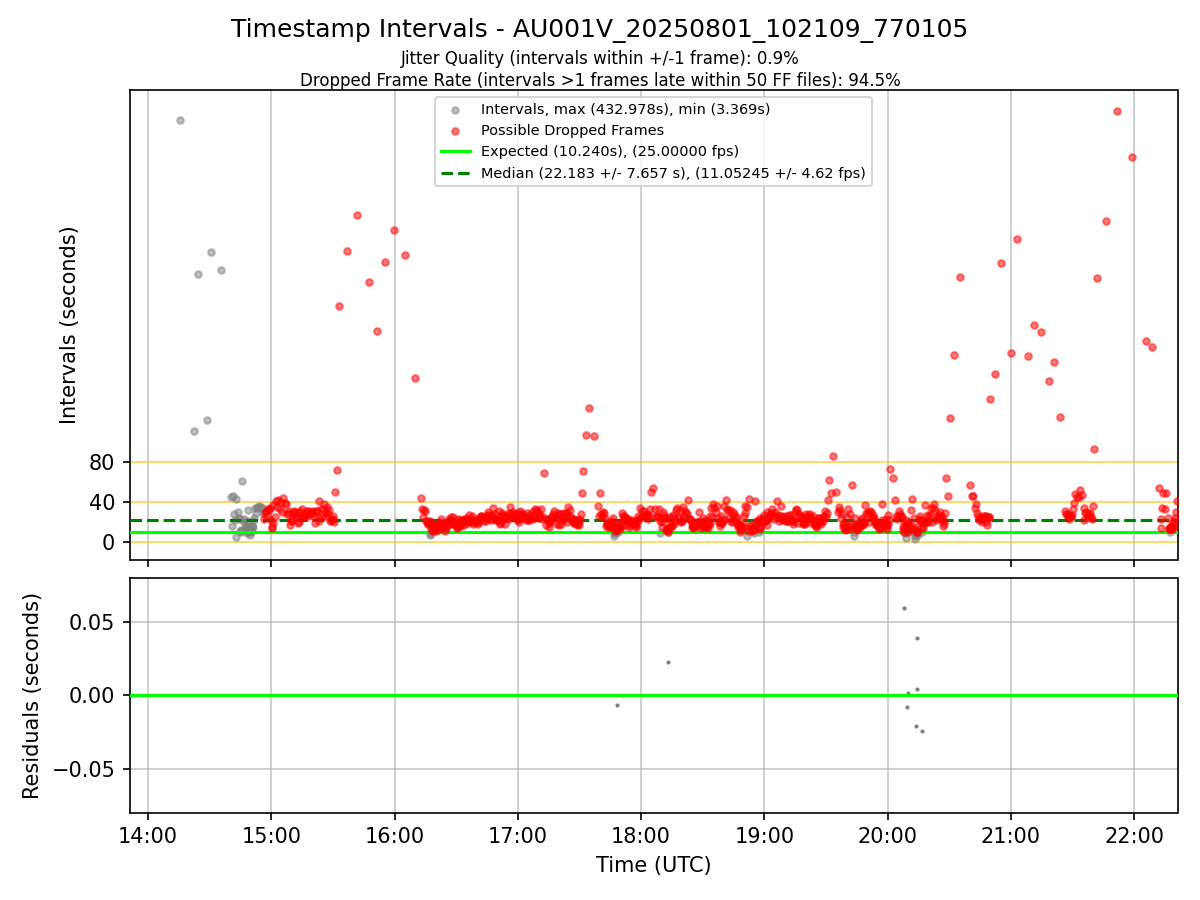Click the solid green line sample in the legend

click(455, 152)
